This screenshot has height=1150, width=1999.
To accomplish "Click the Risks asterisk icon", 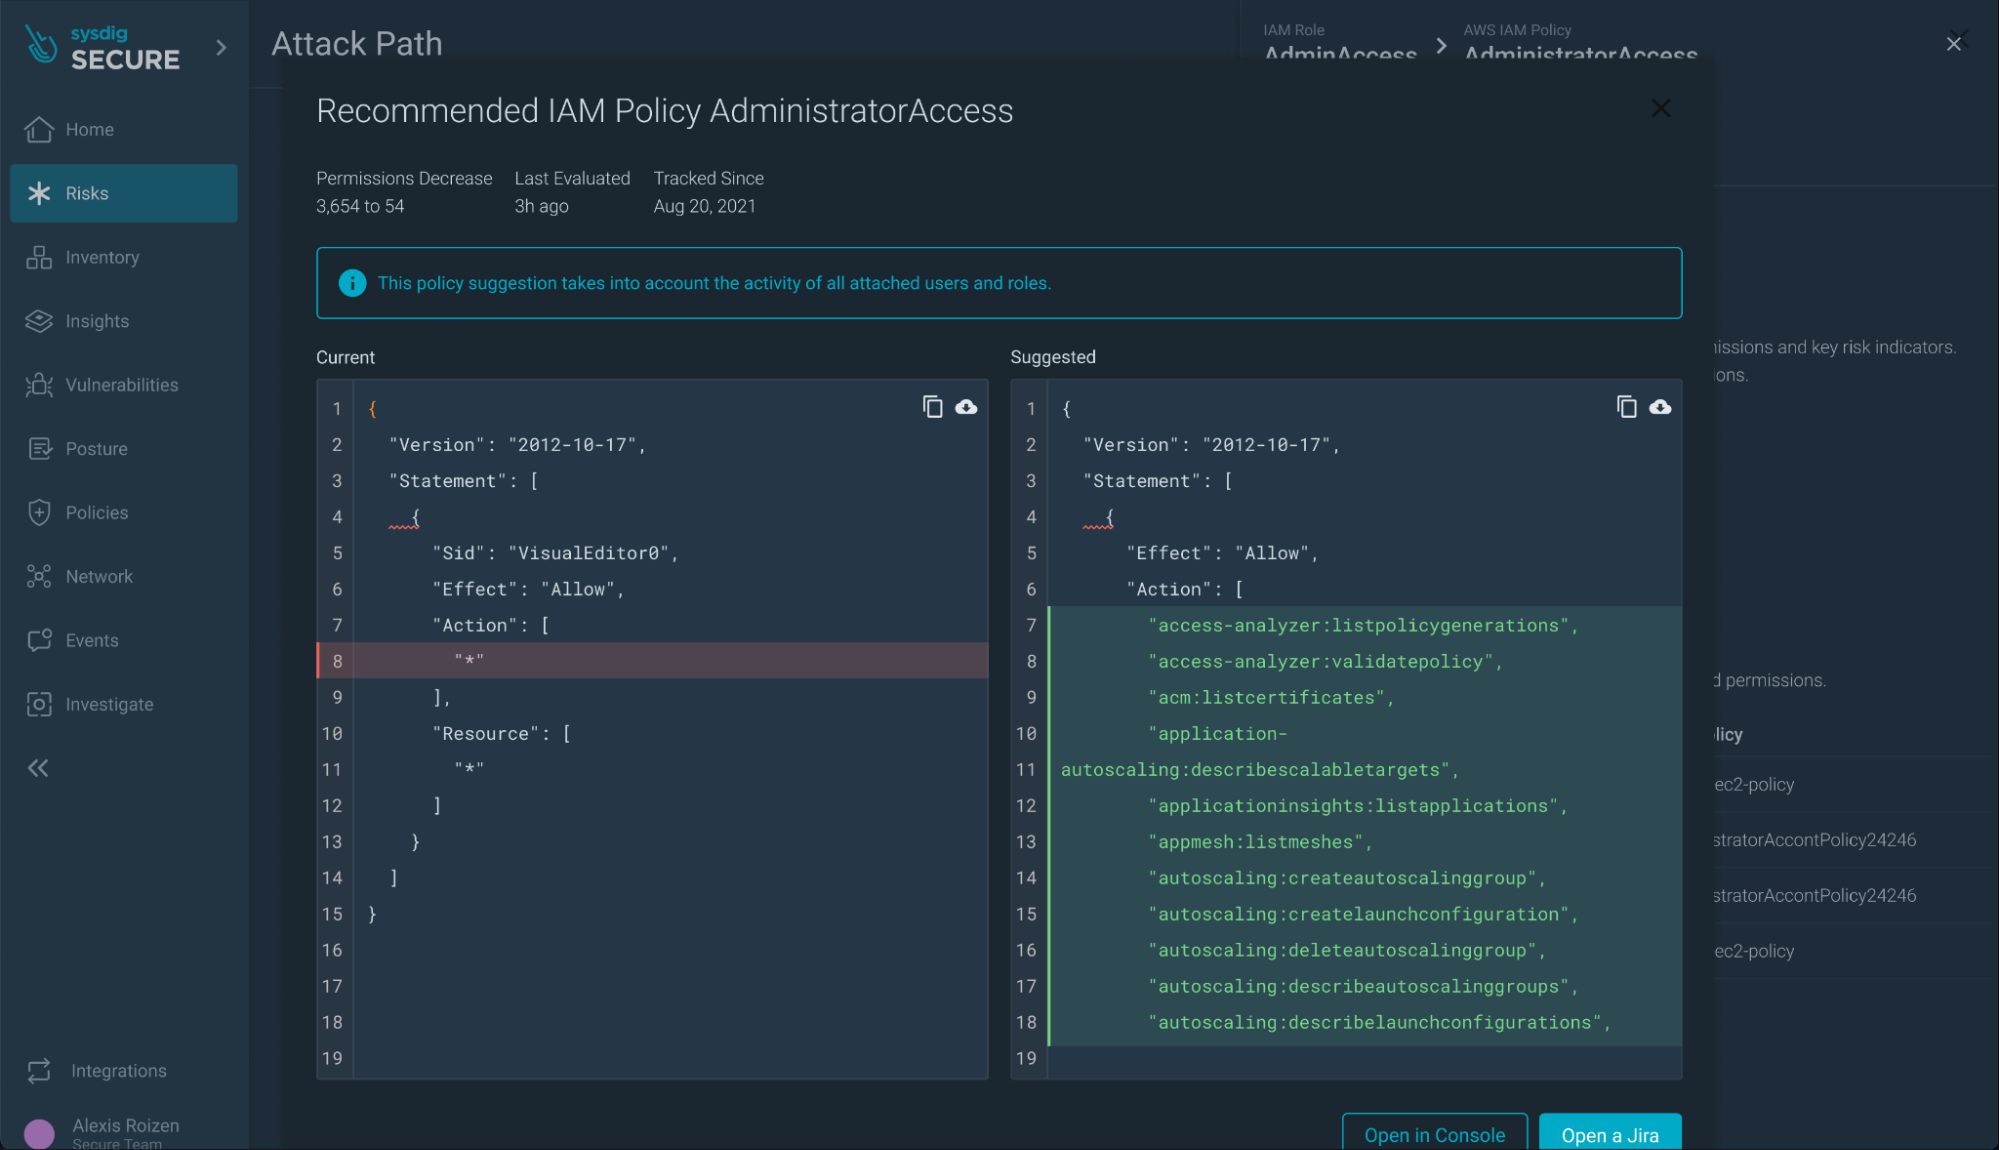I will coord(39,193).
